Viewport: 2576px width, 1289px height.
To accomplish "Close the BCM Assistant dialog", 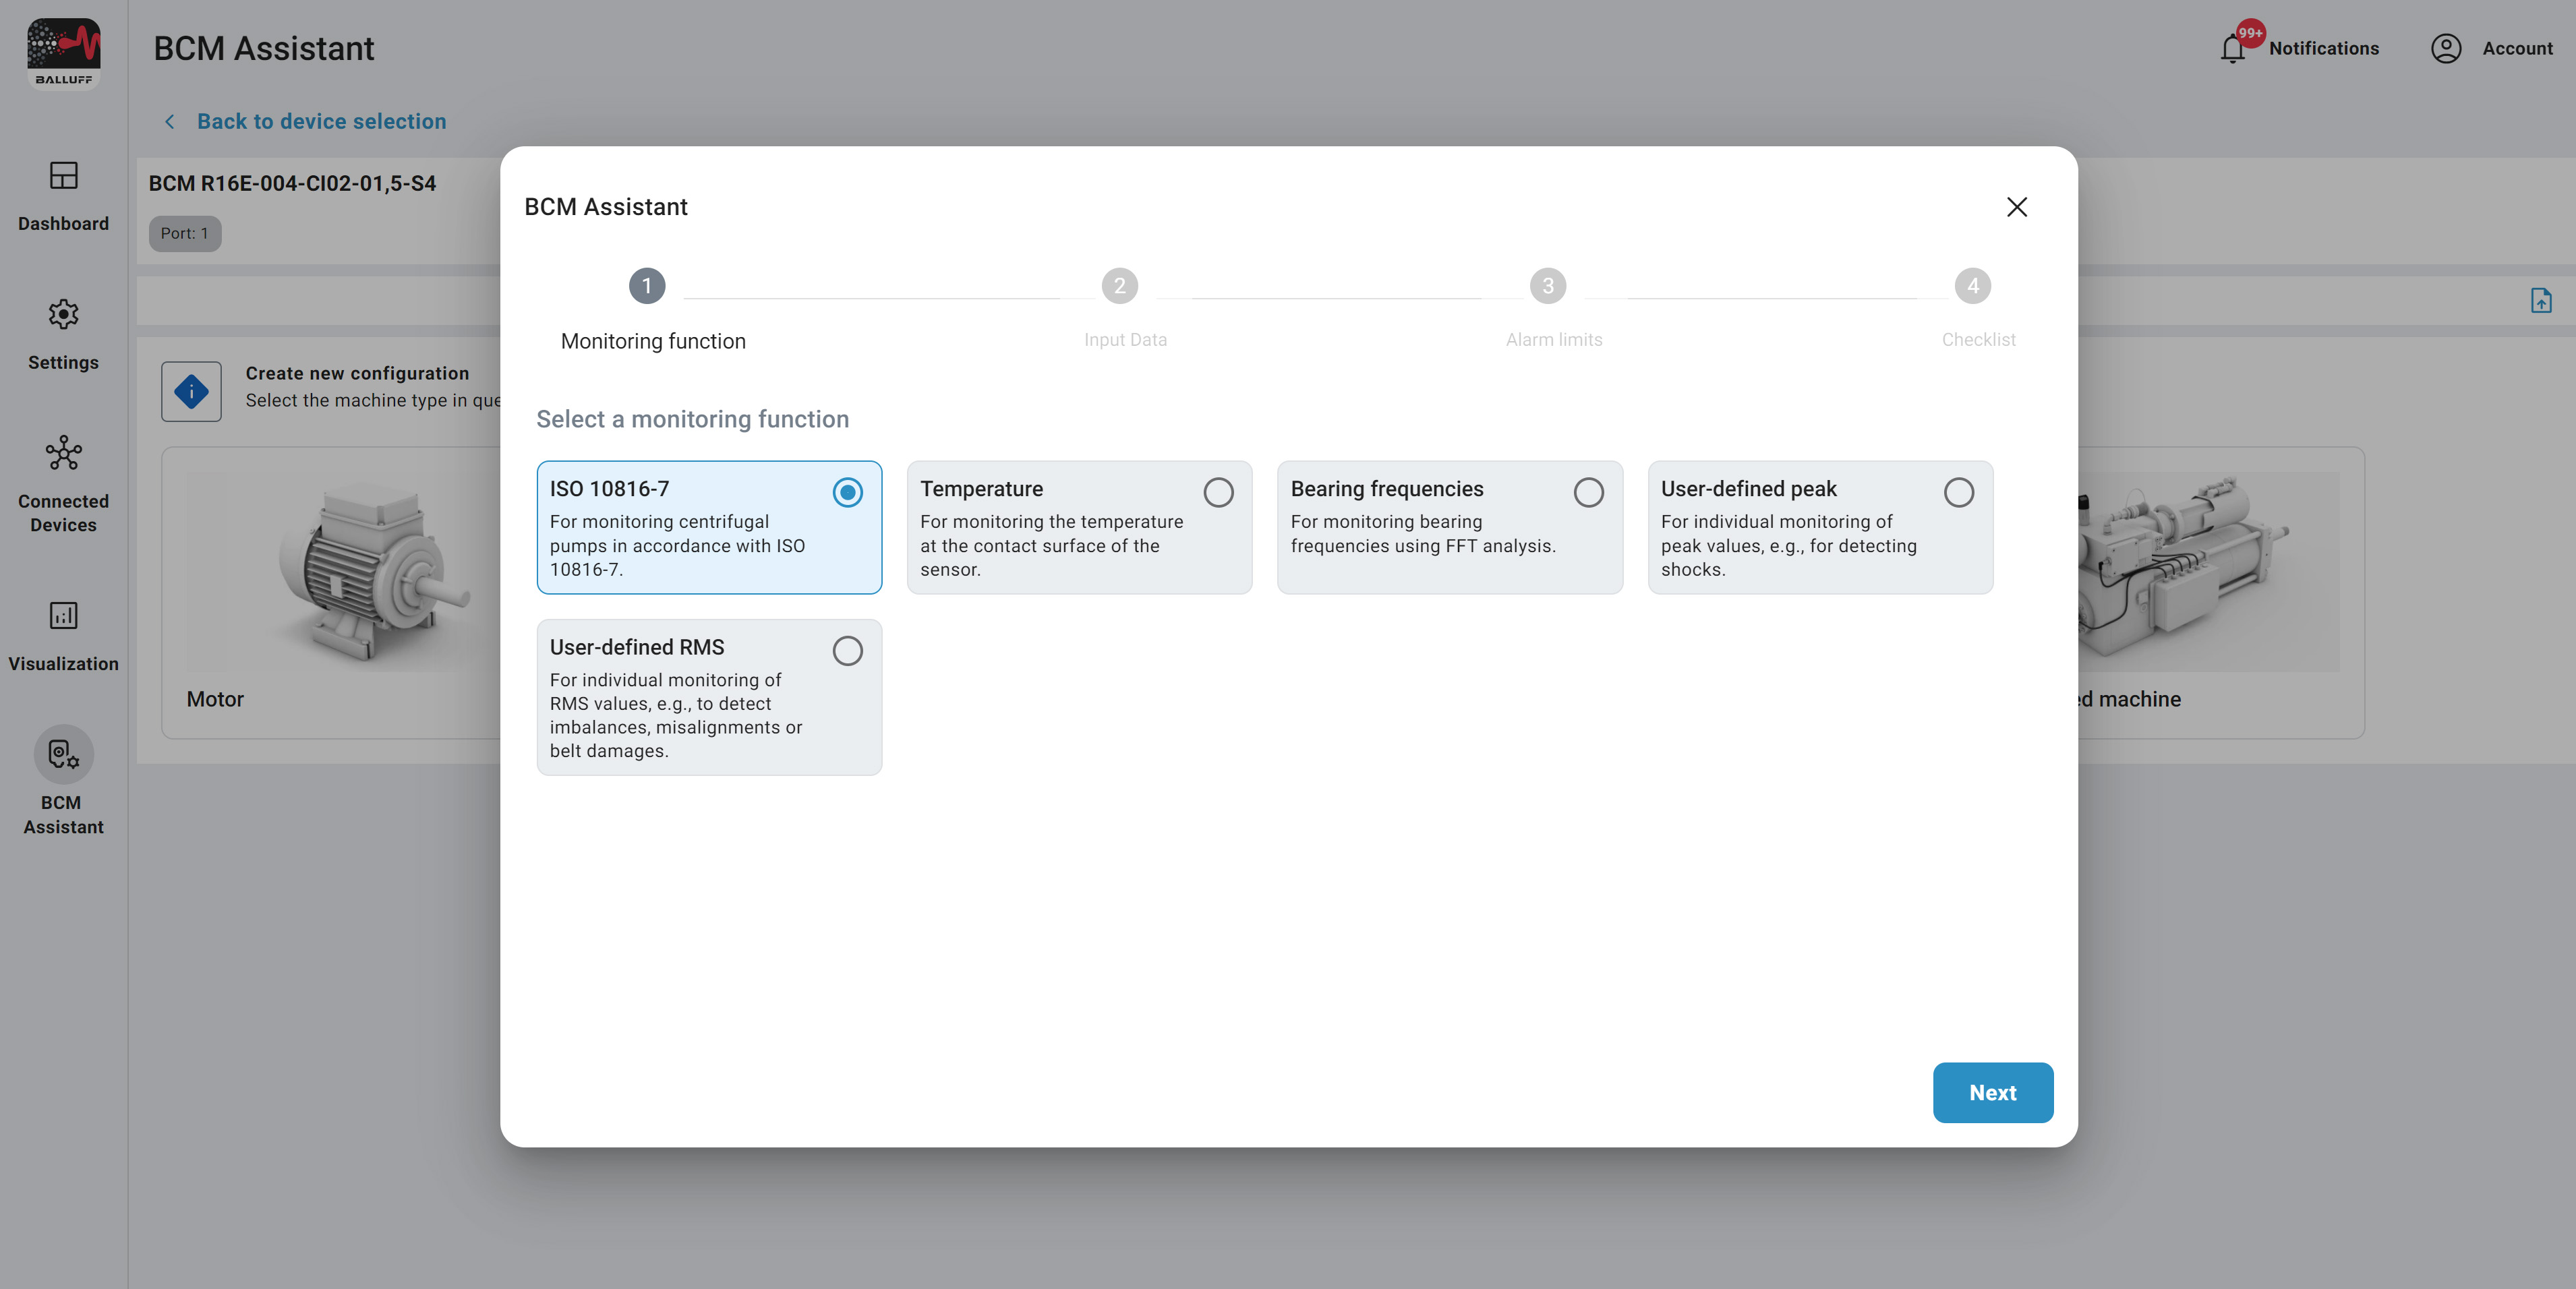I will tap(2016, 207).
